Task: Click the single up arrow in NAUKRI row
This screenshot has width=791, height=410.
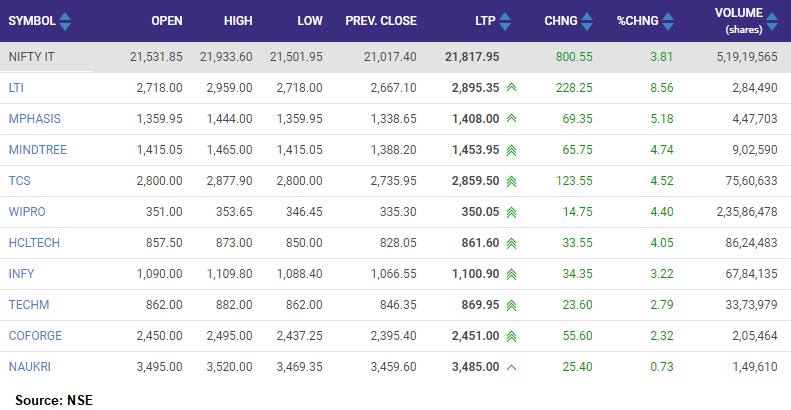Action: click(511, 367)
